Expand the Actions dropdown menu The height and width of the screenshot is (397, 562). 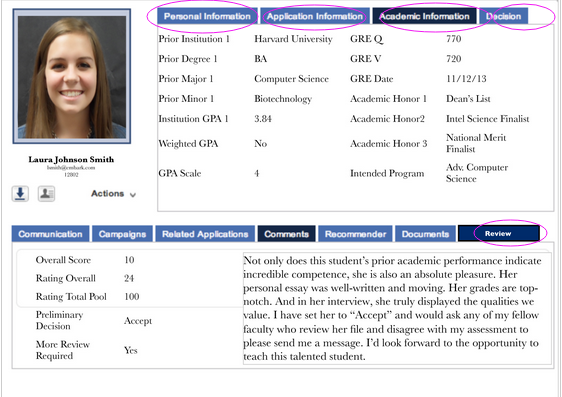[113, 194]
